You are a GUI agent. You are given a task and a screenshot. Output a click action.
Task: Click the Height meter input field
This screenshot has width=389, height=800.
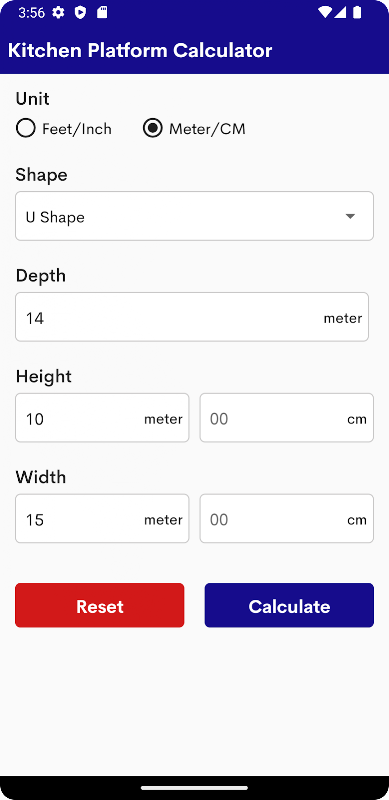[x=102, y=417]
